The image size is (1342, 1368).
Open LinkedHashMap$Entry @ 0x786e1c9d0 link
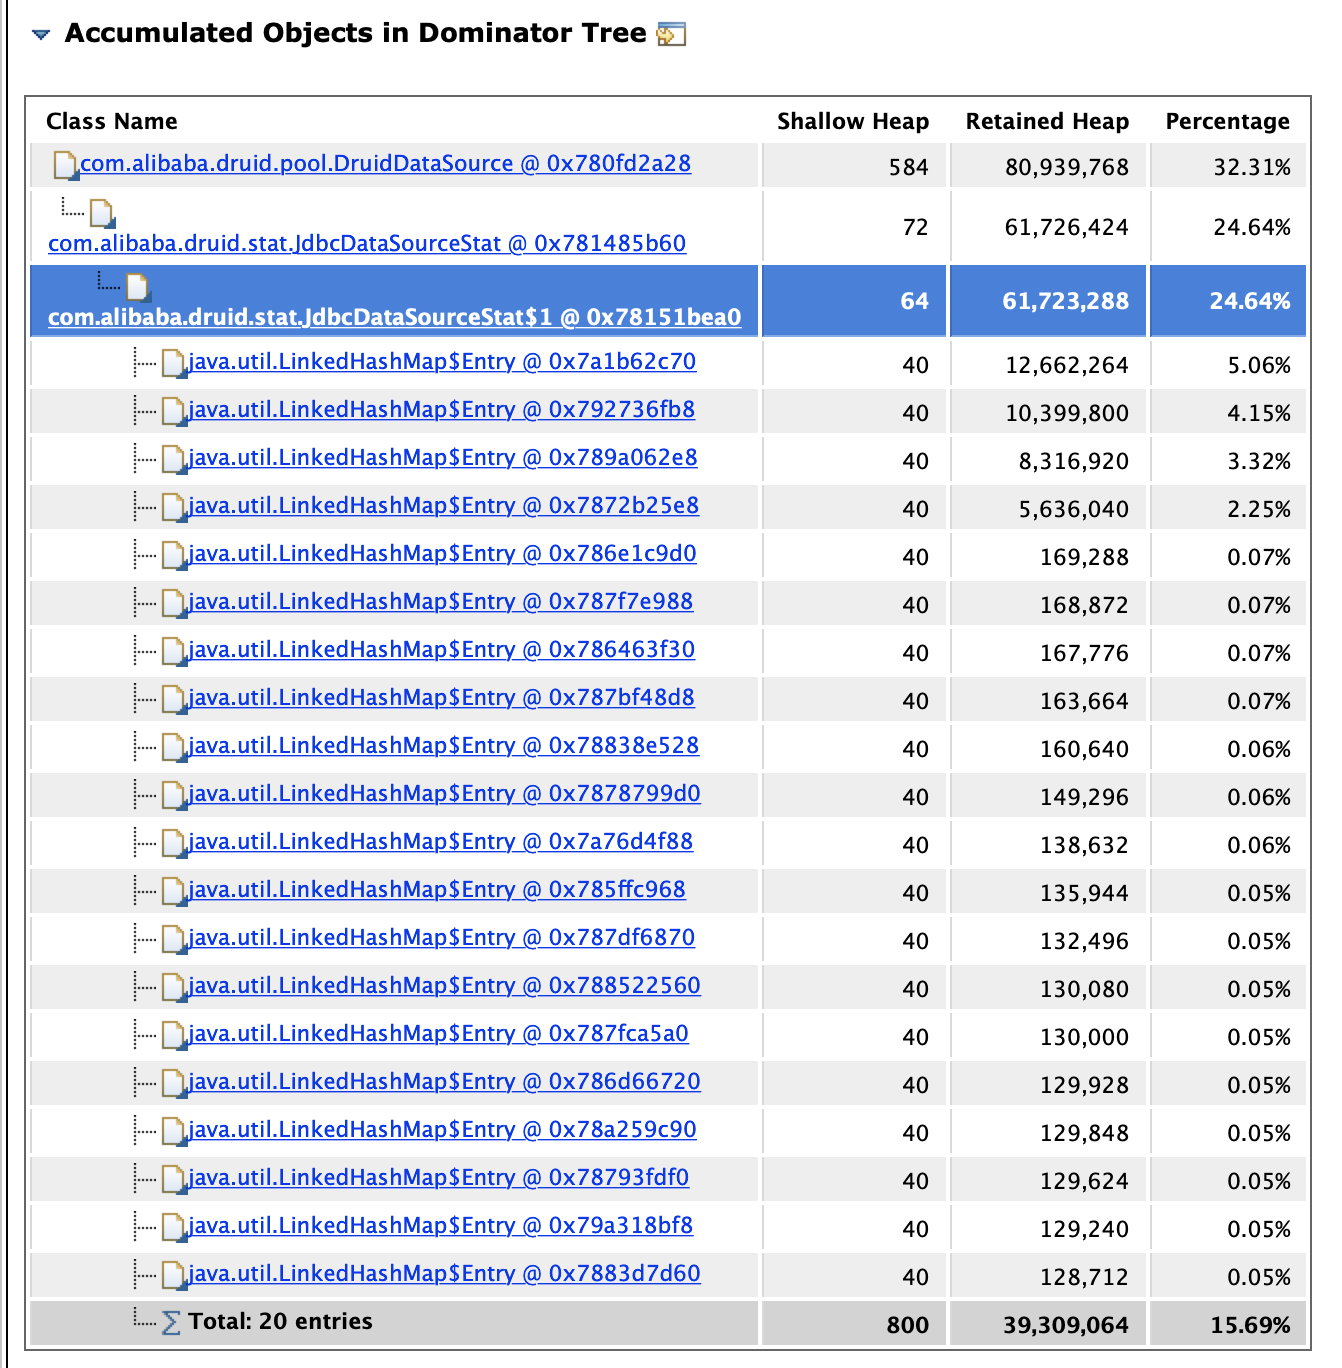pyautogui.click(x=442, y=553)
